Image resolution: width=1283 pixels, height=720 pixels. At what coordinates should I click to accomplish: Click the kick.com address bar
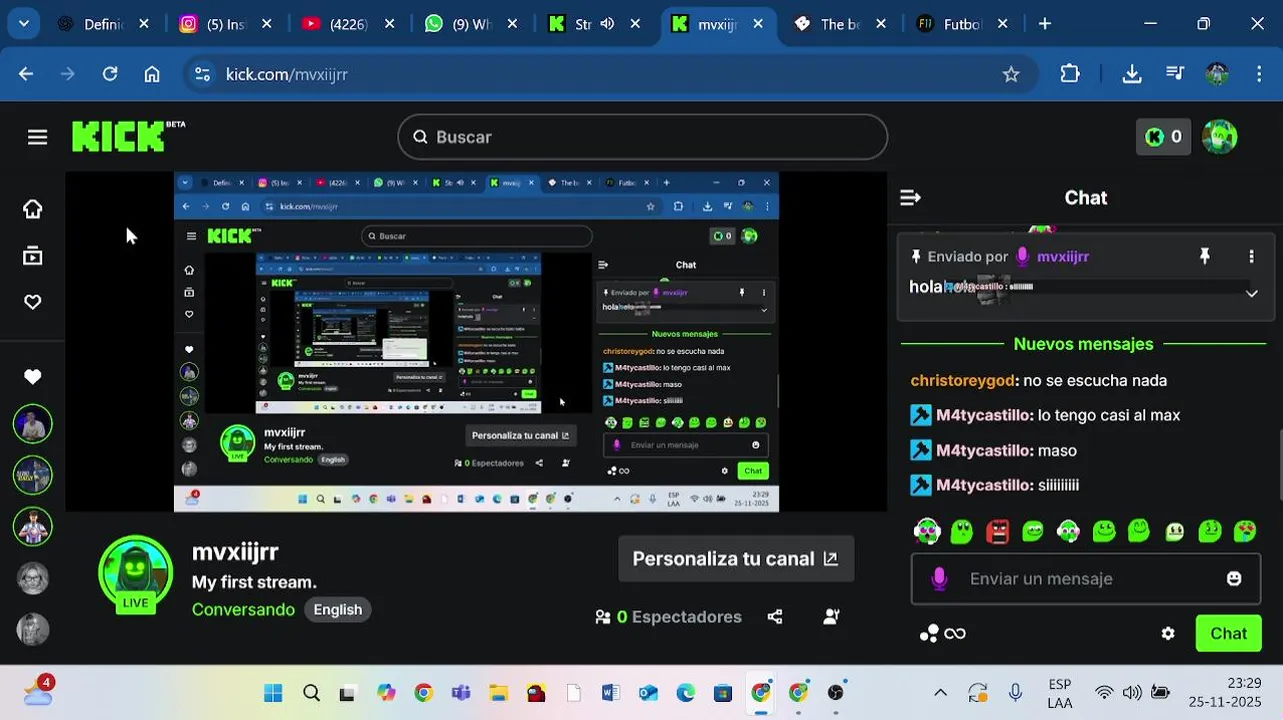point(610,74)
